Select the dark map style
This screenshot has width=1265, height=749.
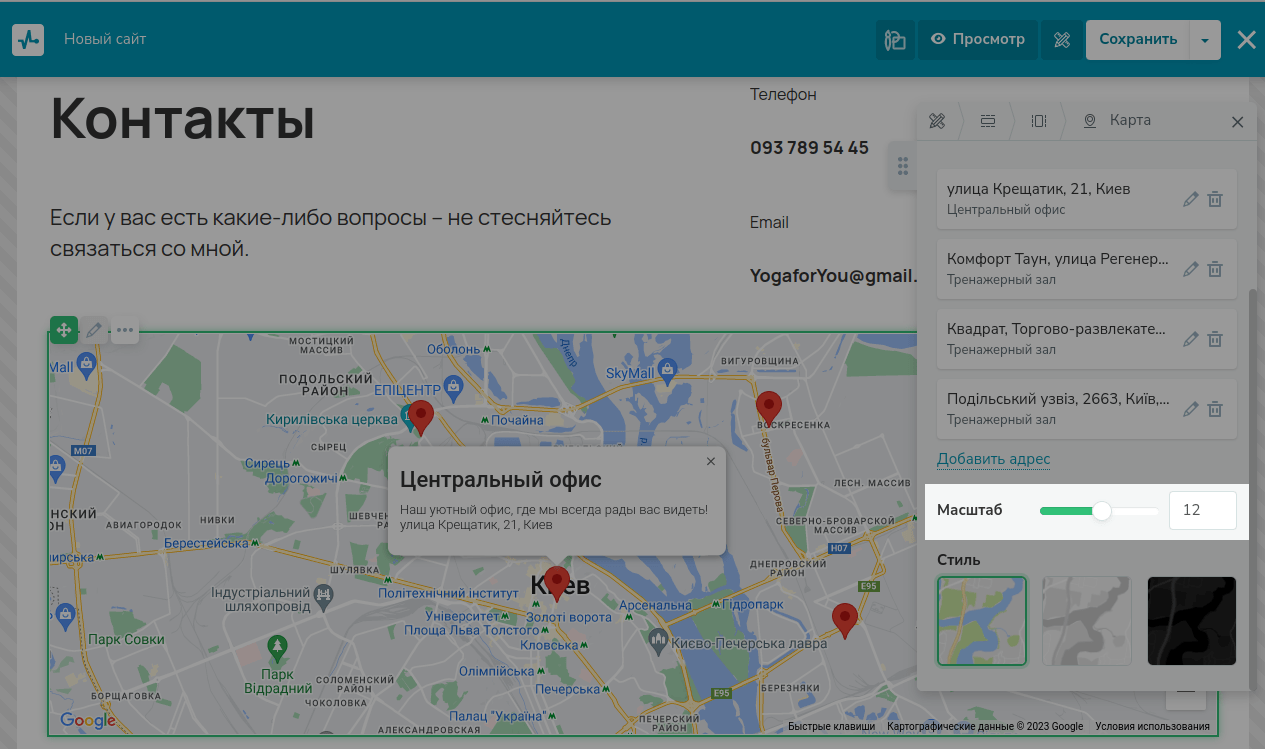[x=1192, y=621]
